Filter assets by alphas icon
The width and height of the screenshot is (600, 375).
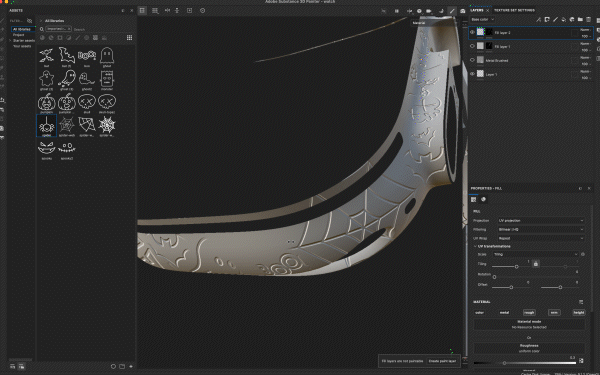pyautogui.click(x=86, y=38)
